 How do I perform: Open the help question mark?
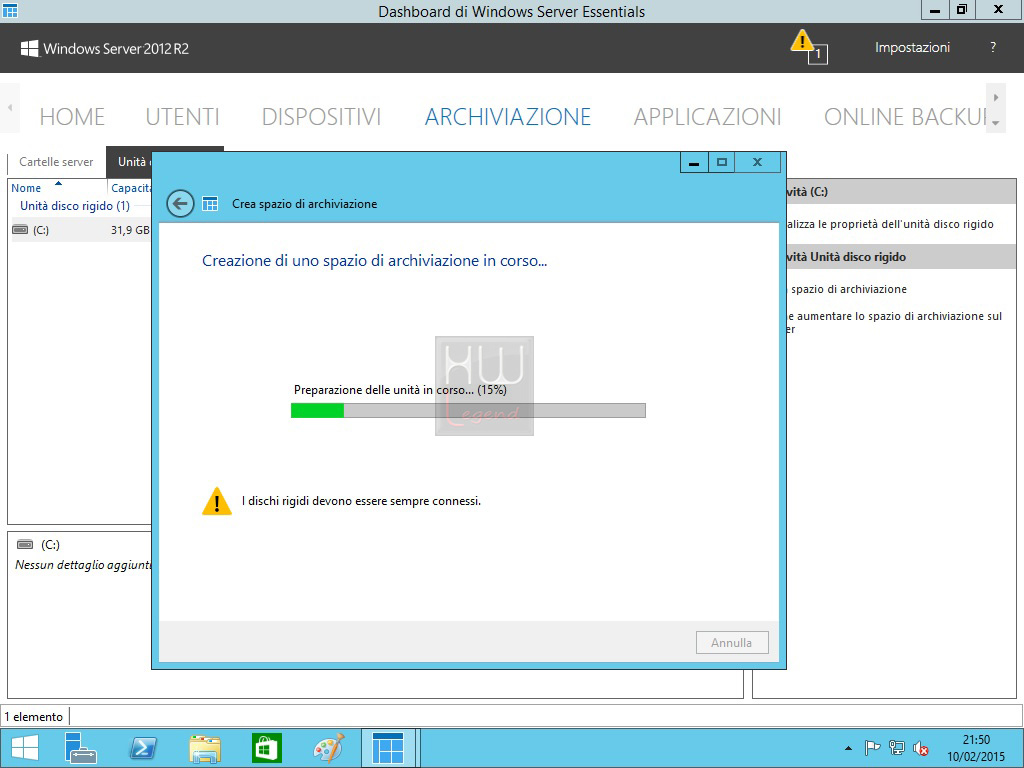click(993, 47)
